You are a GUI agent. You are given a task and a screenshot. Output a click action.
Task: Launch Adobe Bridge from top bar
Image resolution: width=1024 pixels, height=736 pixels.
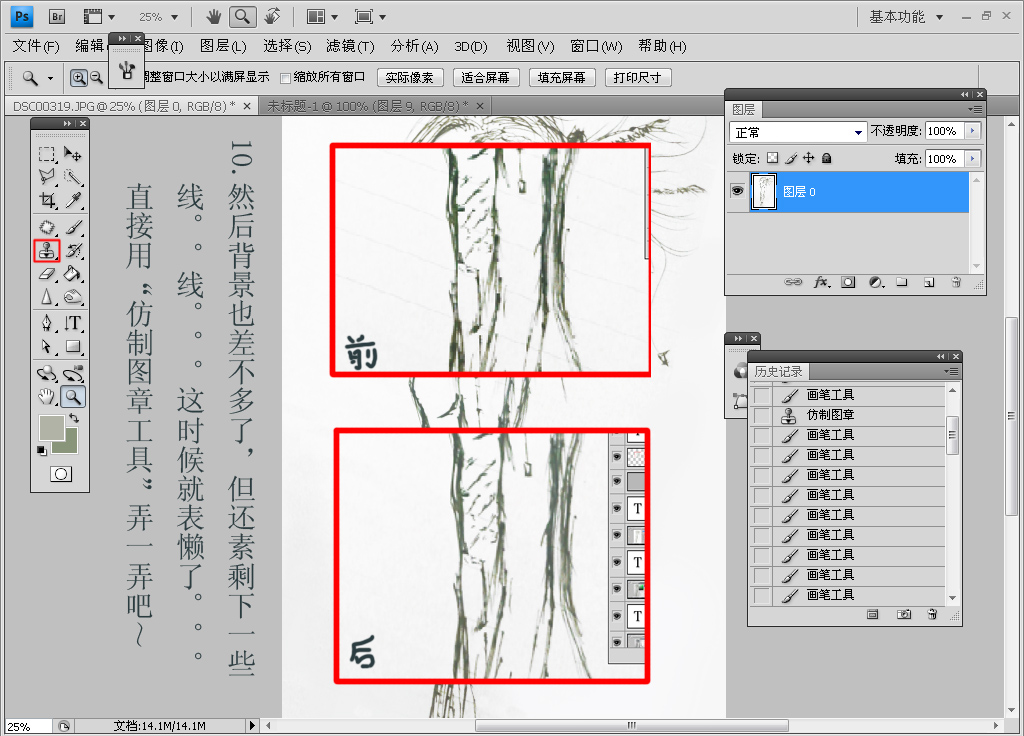click(x=57, y=16)
